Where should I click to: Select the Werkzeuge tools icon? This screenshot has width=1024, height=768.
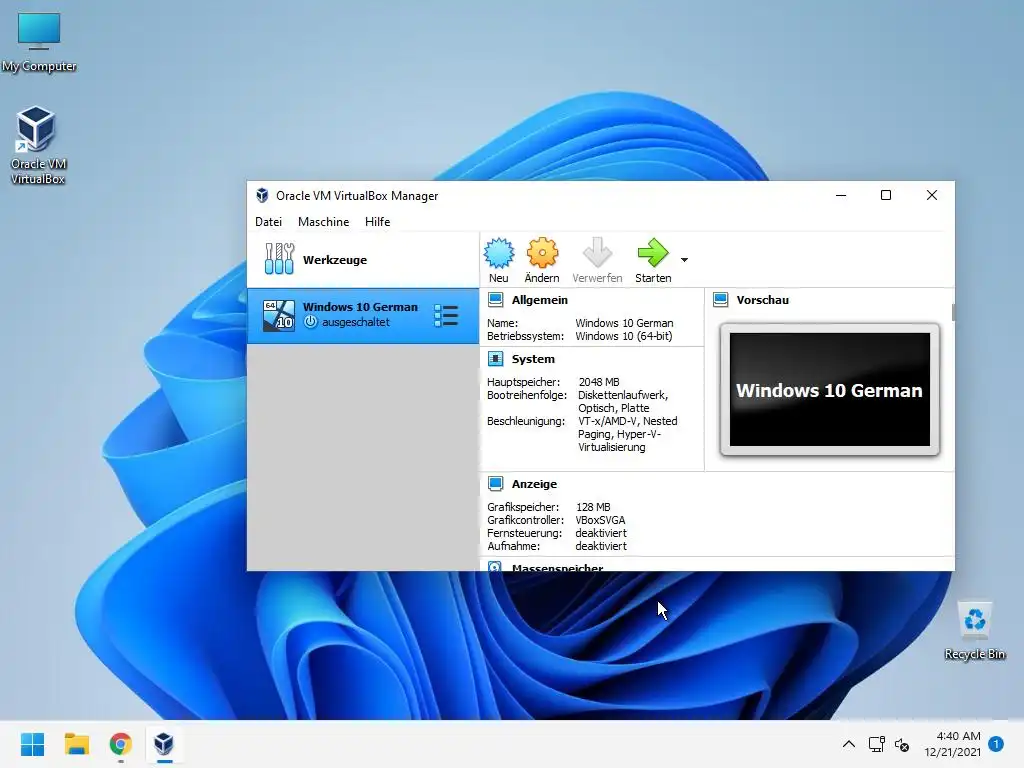click(279, 259)
